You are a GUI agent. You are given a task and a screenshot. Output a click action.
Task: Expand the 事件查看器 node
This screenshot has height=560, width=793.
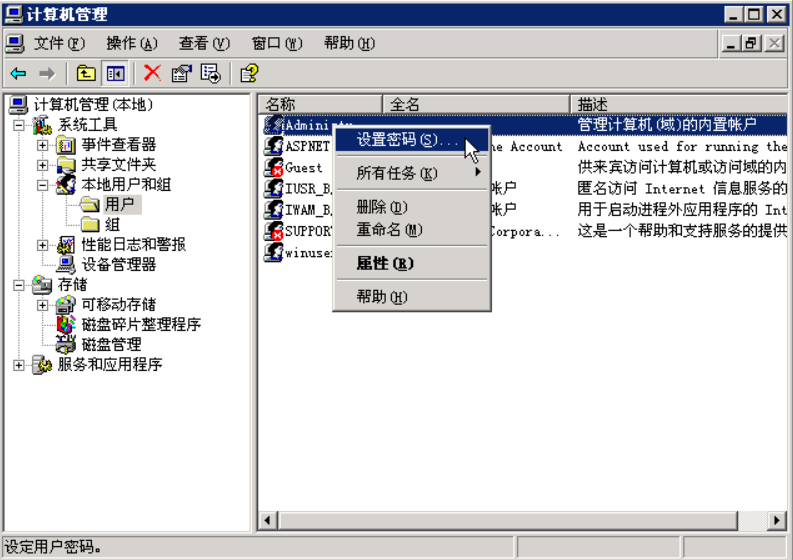[x=42, y=145]
